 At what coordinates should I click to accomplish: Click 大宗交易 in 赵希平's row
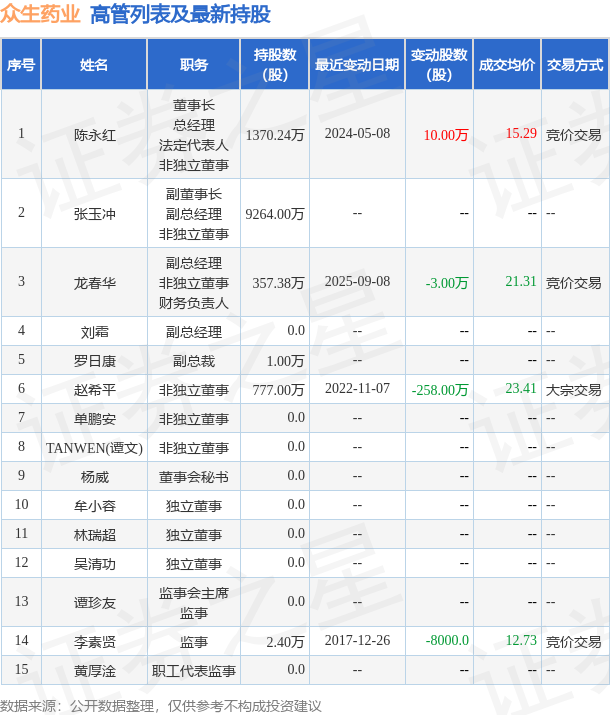point(574,390)
